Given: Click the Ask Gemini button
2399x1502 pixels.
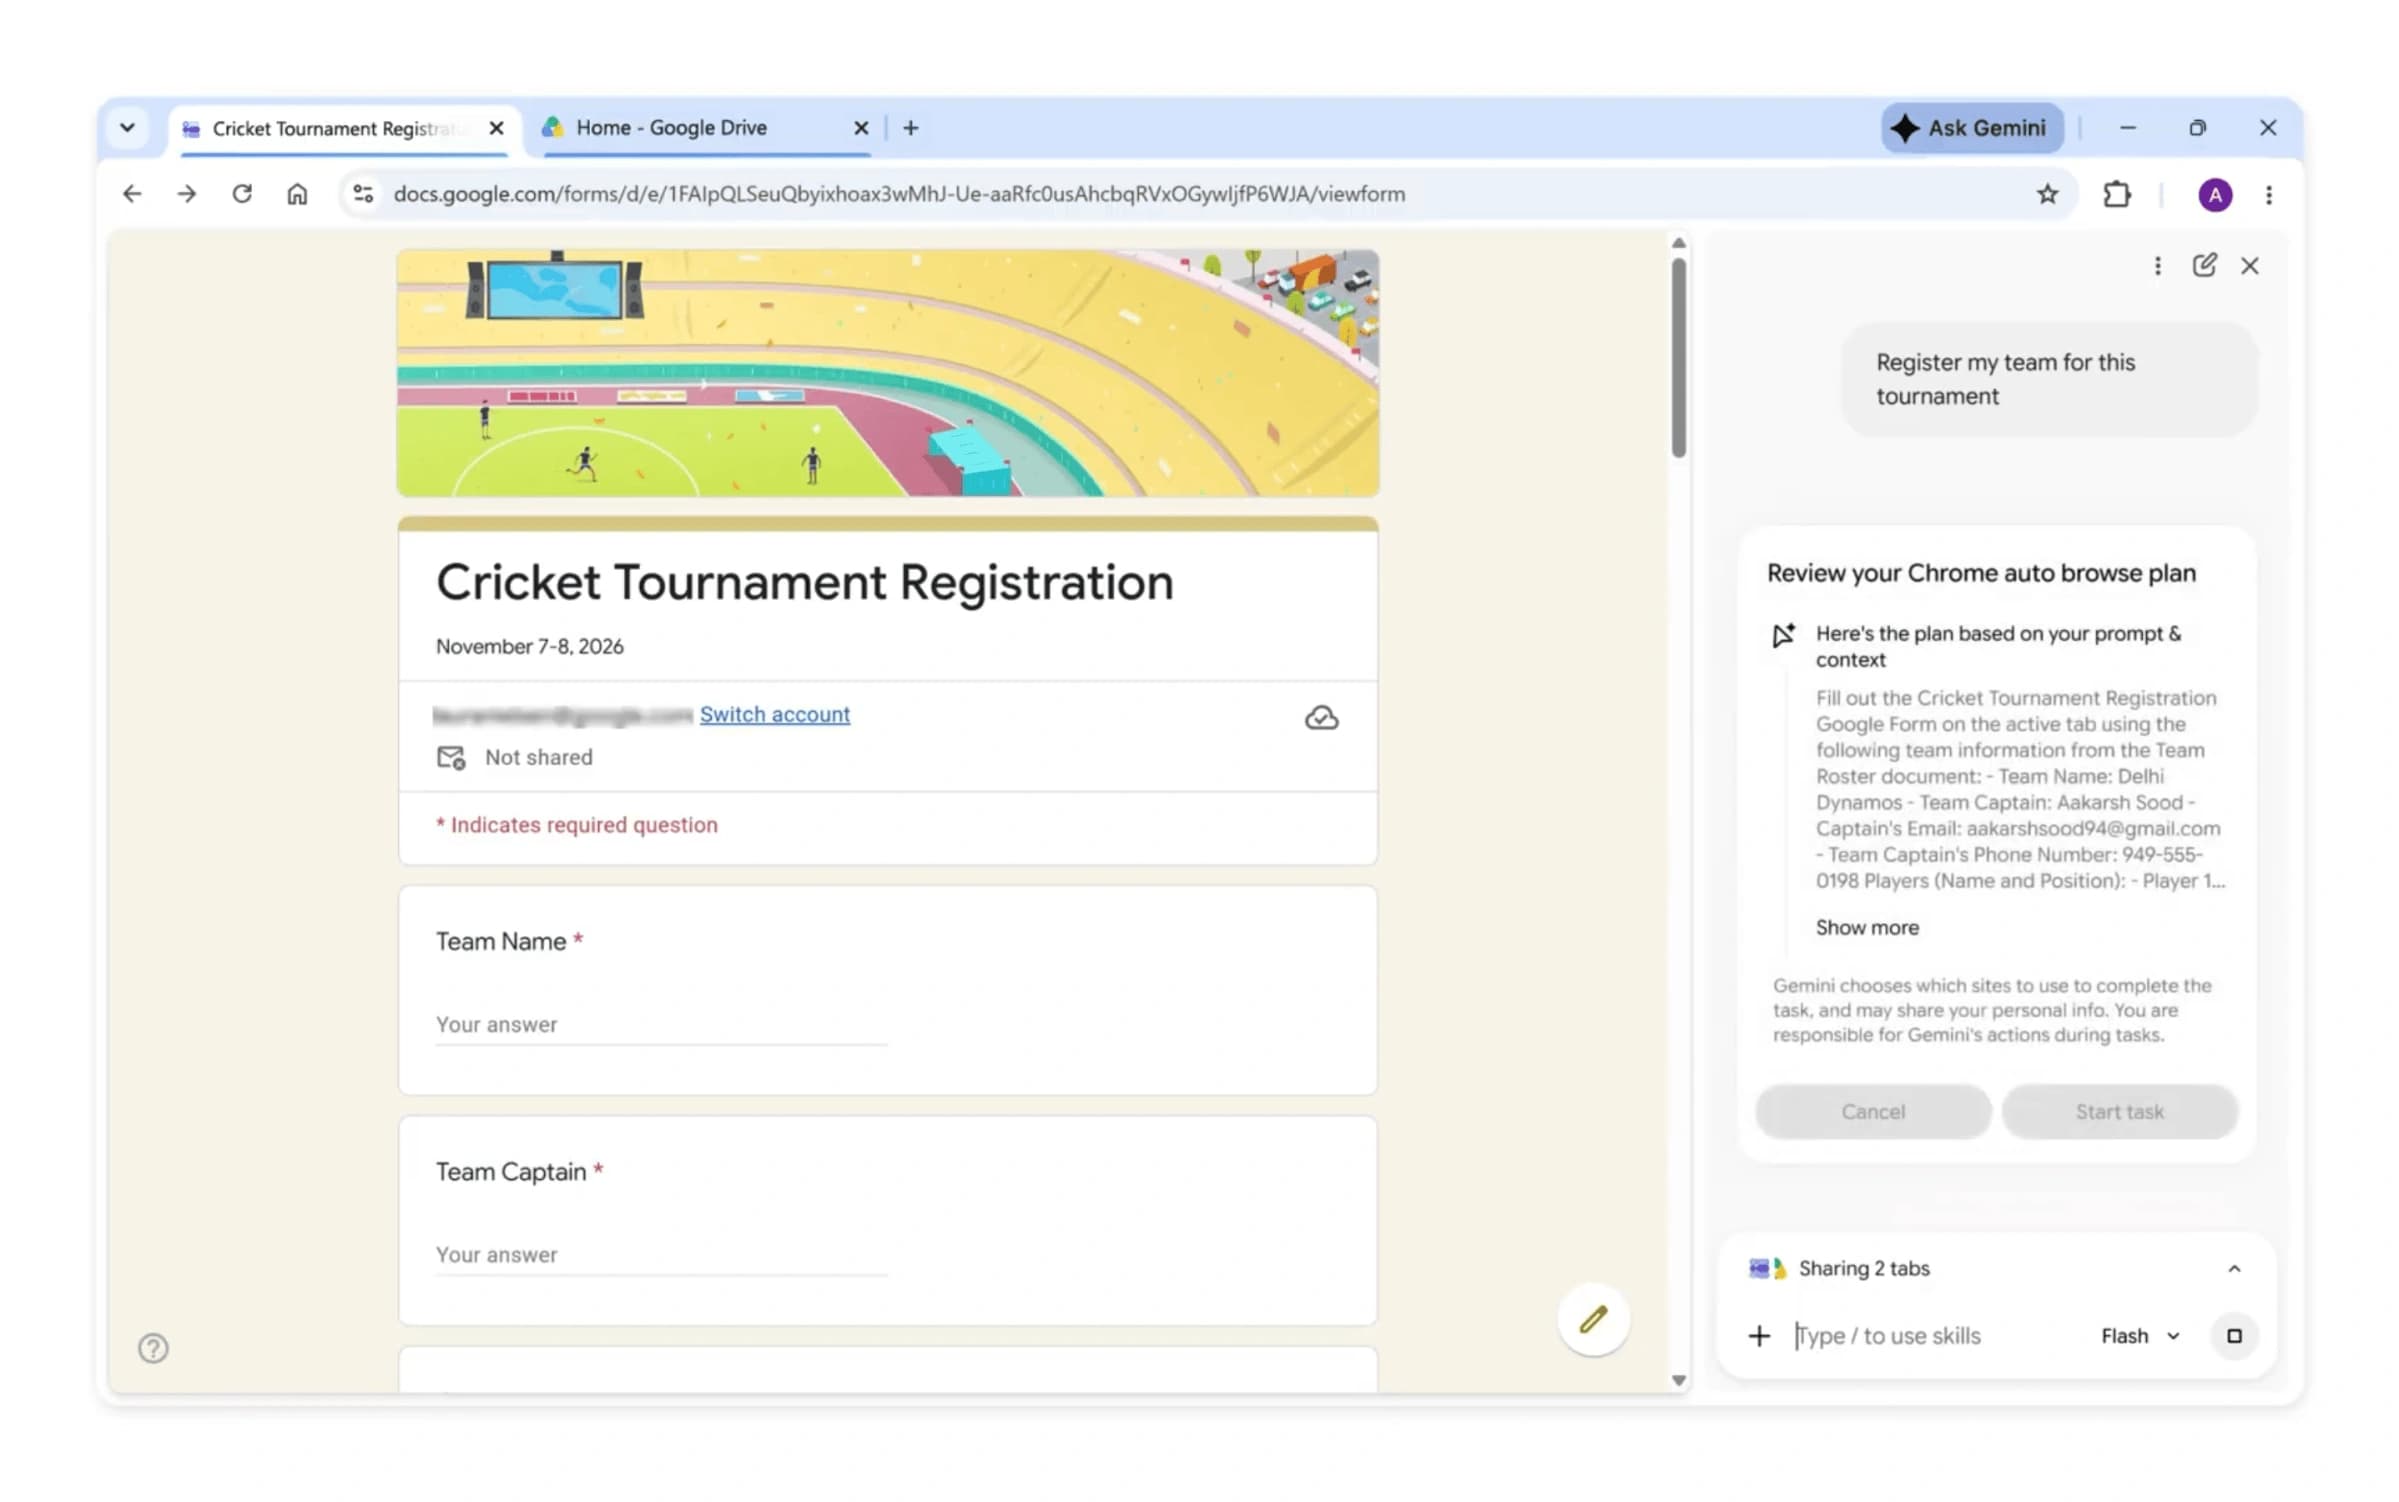Looking at the screenshot, I should coord(1971,128).
